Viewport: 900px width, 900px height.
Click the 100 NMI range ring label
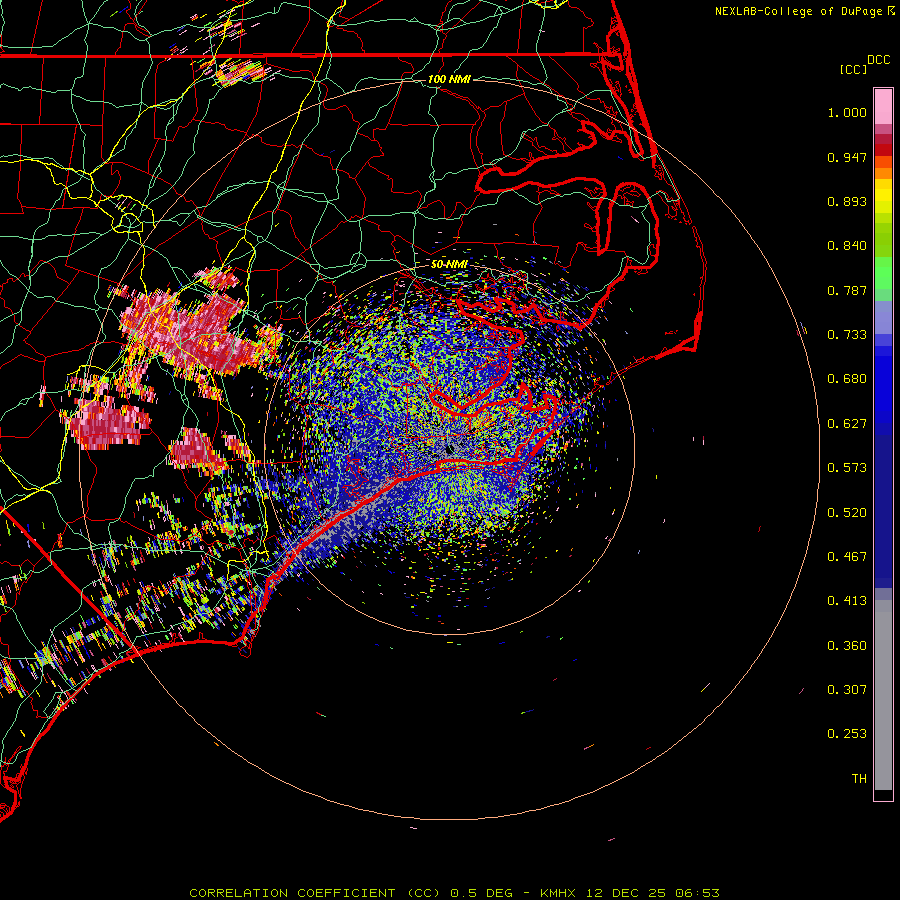click(x=449, y=79)
